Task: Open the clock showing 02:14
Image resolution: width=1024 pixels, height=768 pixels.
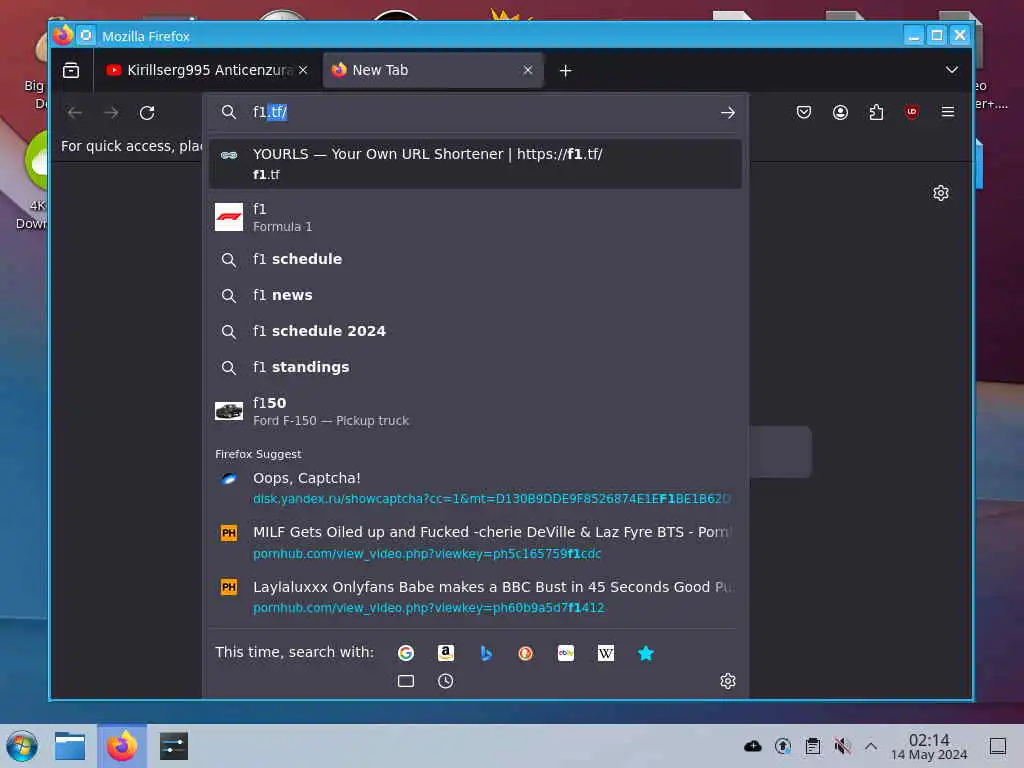Action: click(929, 746)
